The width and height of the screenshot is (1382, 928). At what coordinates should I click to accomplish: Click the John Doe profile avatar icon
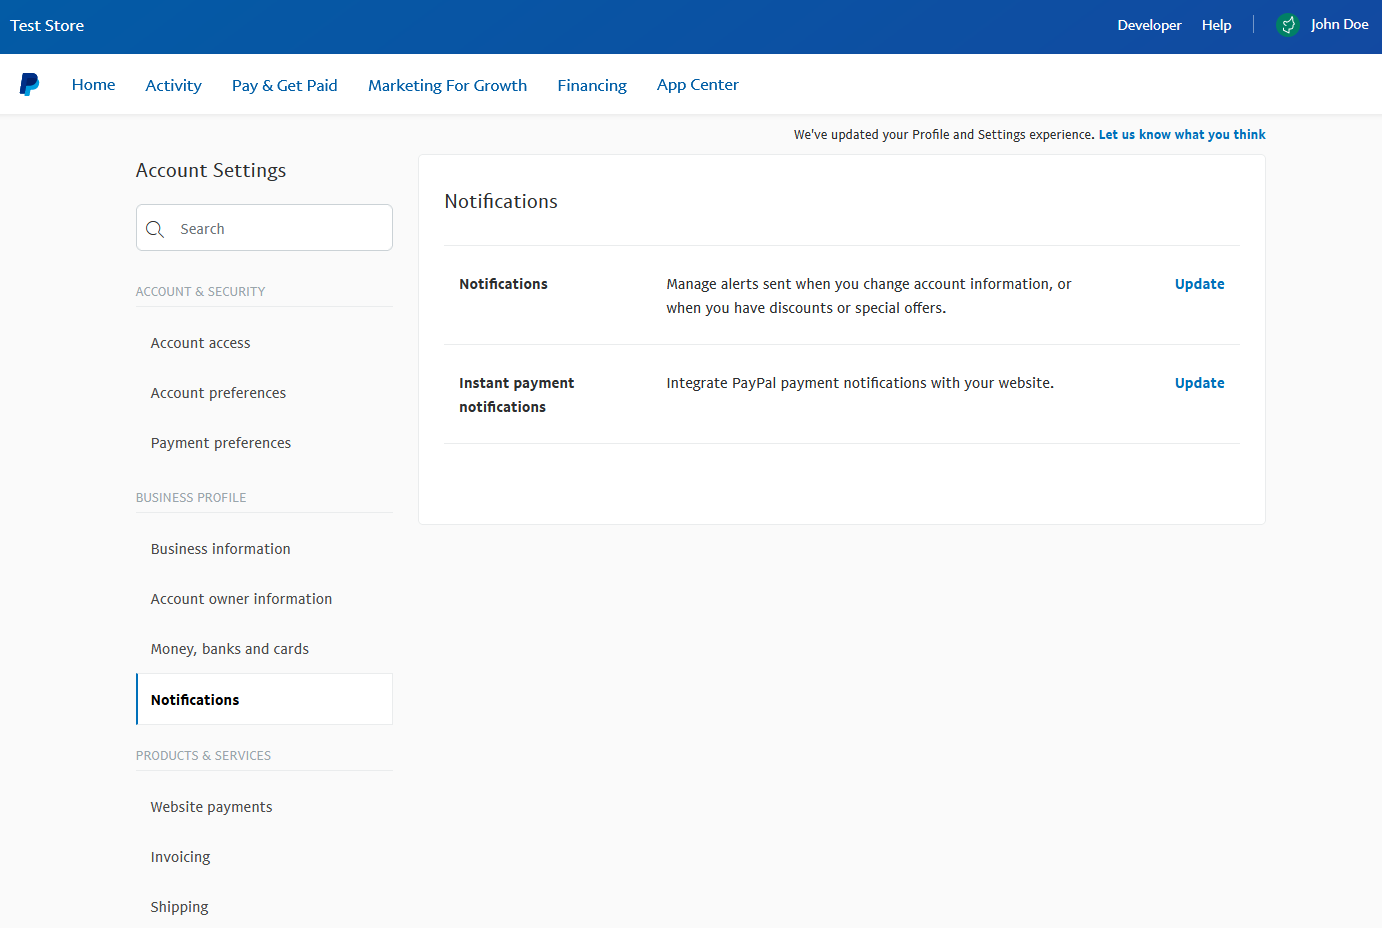1288,25
